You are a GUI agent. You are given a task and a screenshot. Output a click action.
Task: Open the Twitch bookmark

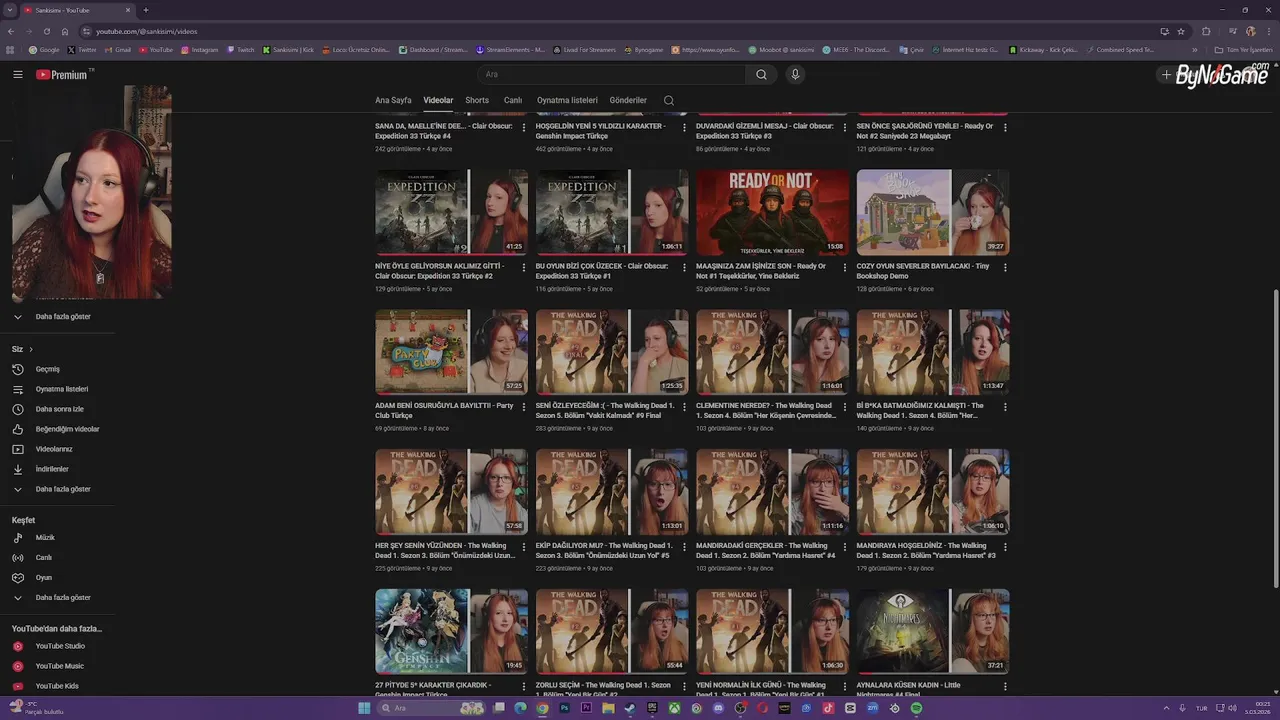click(241, 49)
